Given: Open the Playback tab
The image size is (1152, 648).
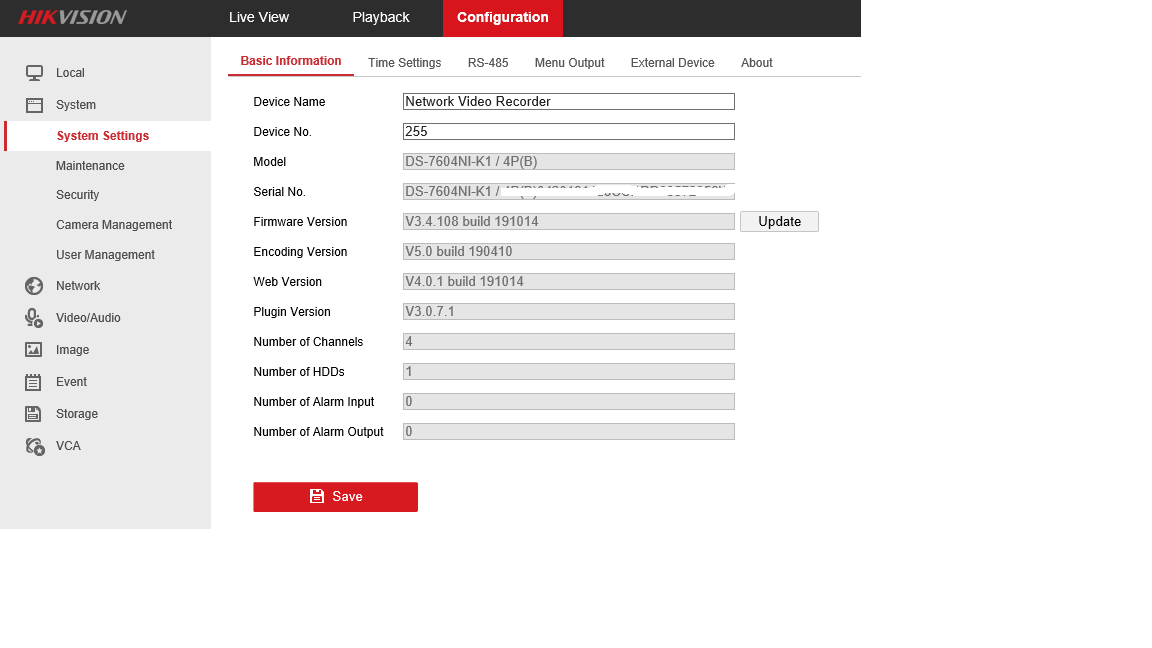Looking at the screenshot, I should point(381,18).
